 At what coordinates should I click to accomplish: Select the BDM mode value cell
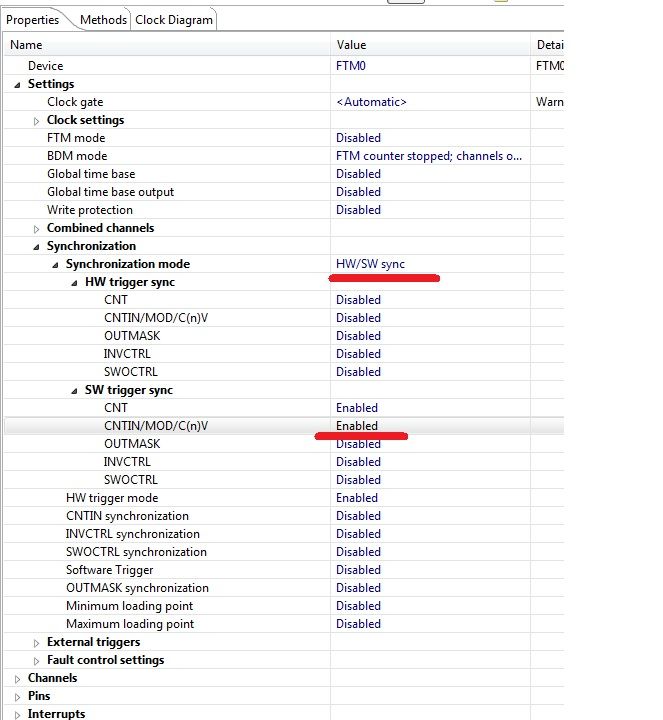428,156
